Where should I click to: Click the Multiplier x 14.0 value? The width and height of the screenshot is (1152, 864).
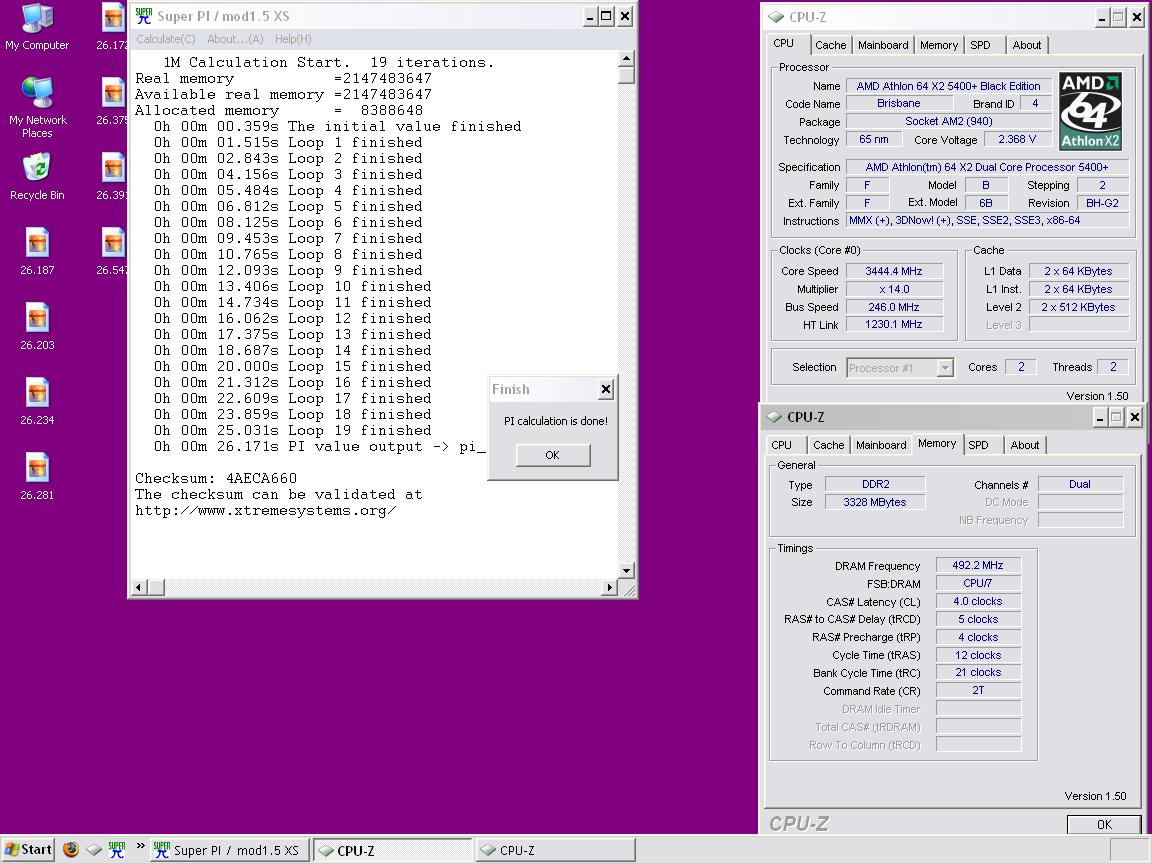point(893,289)
